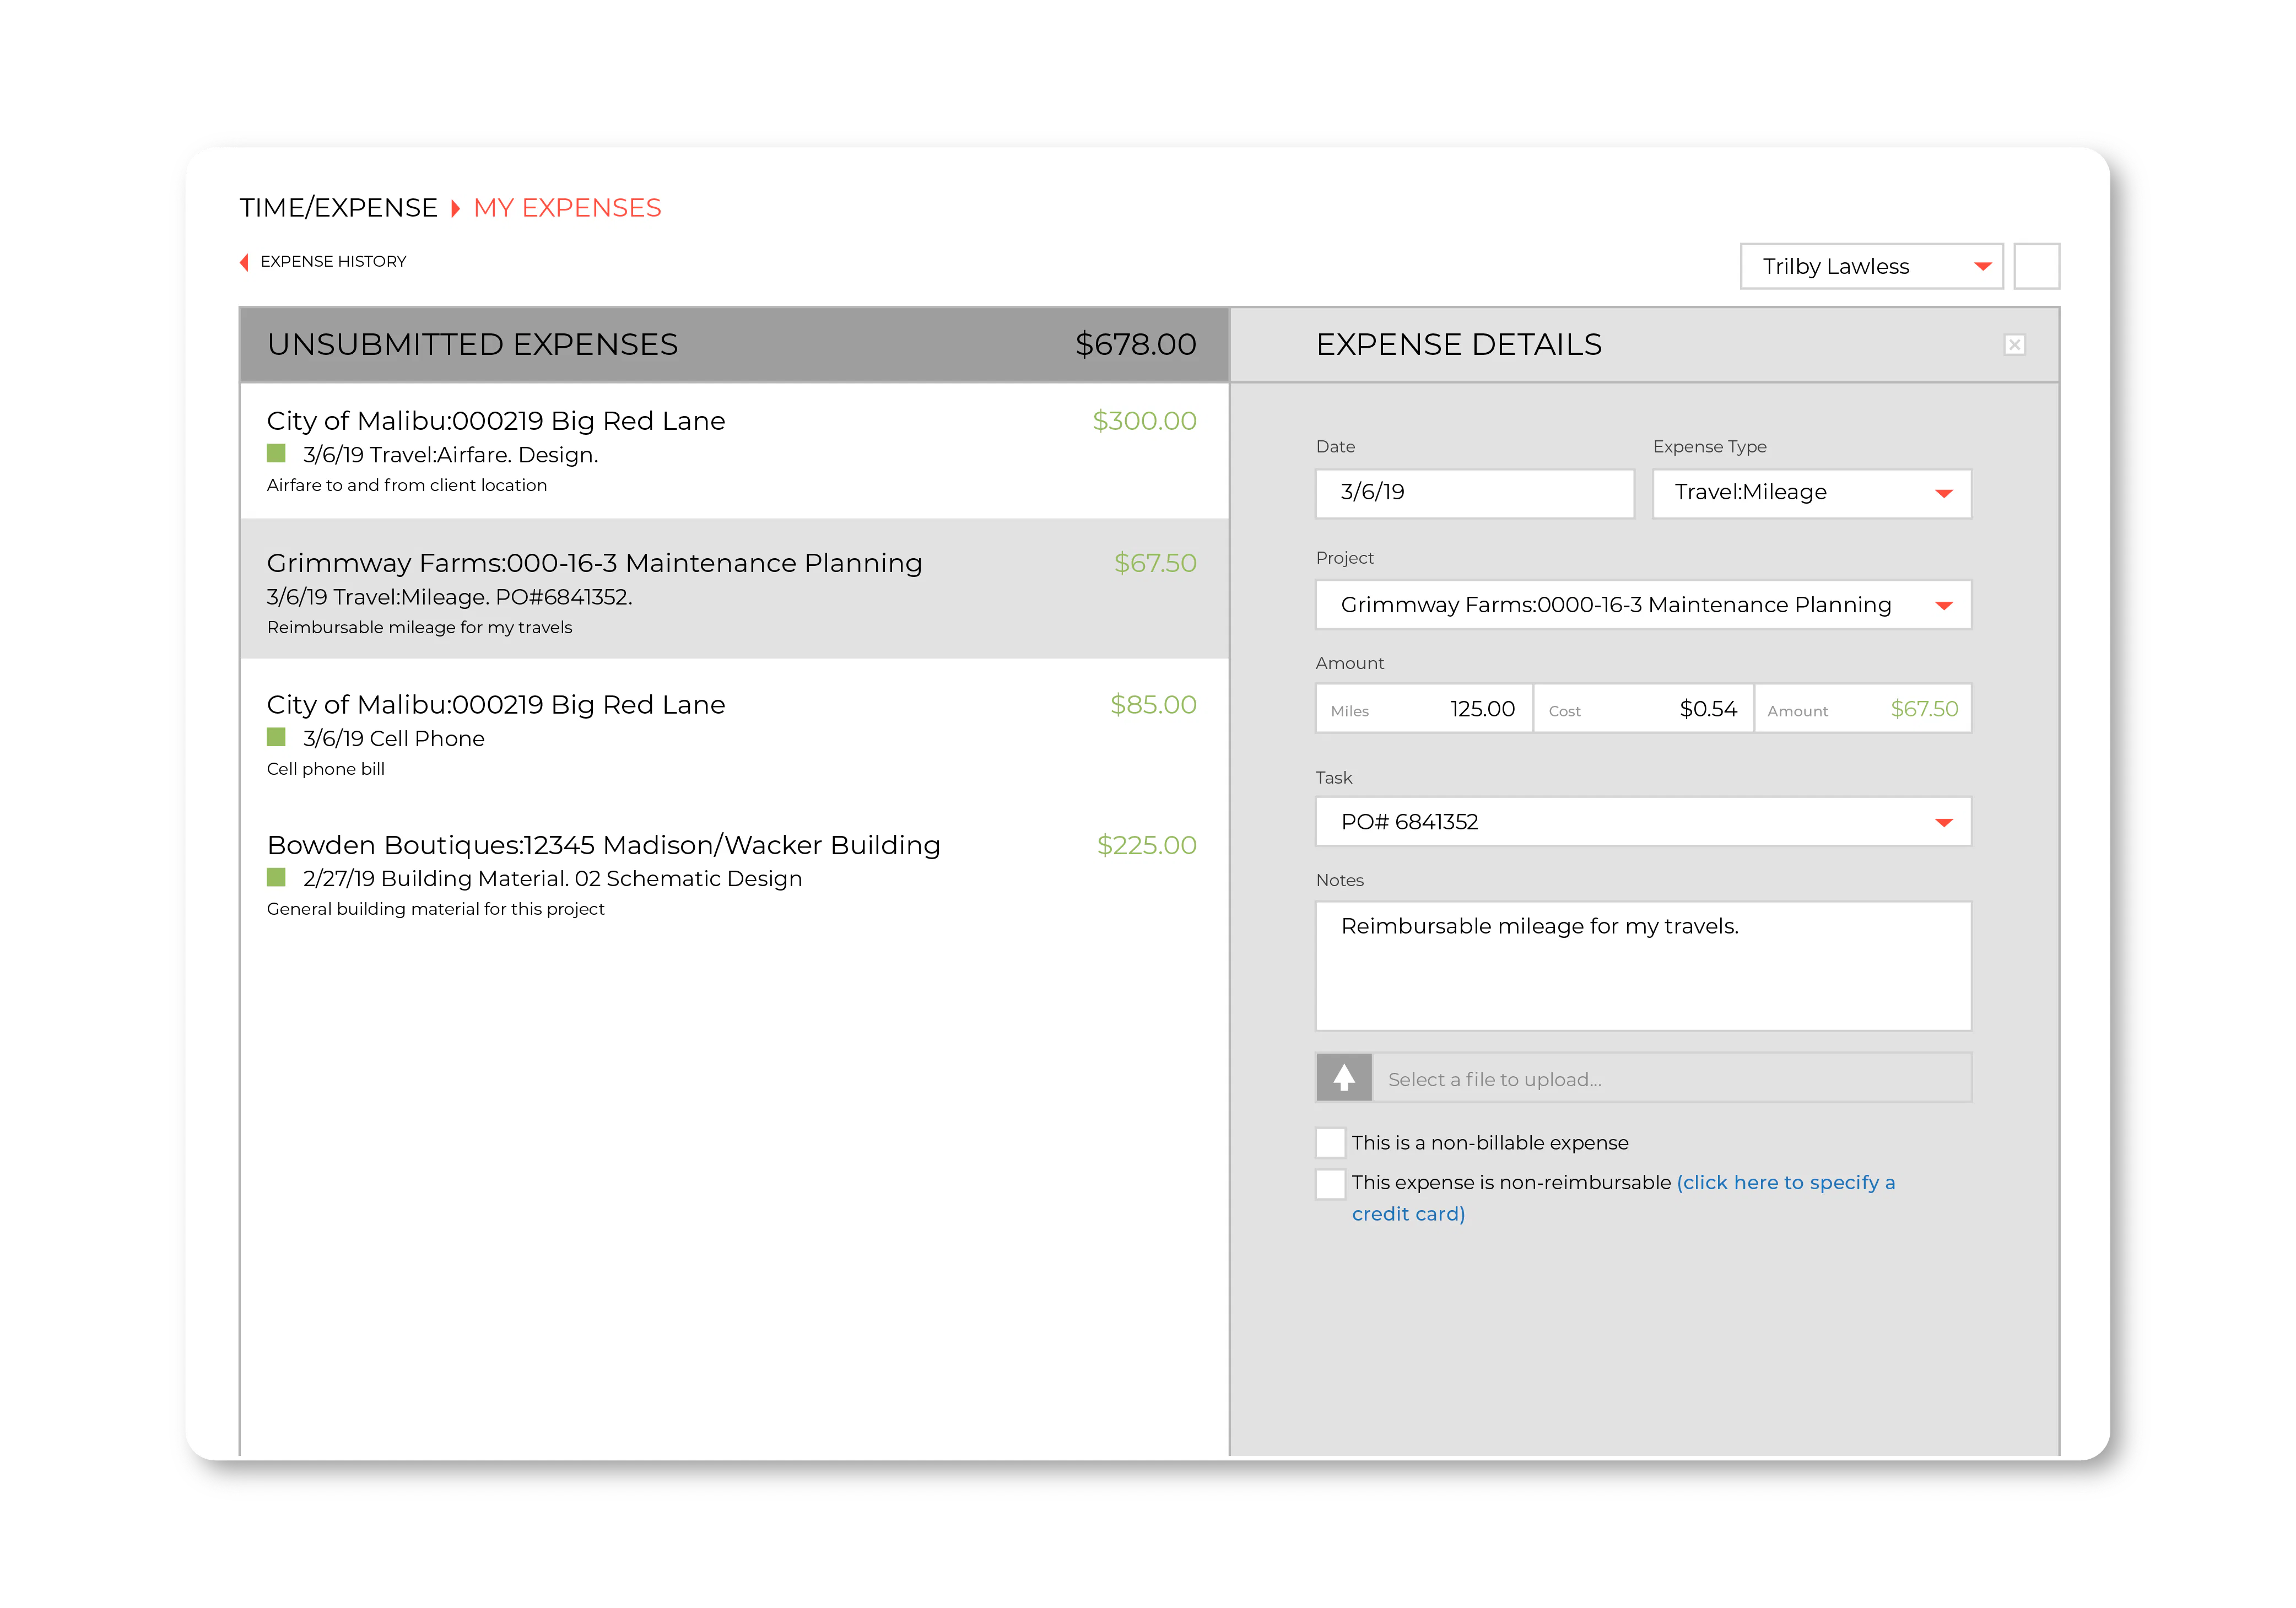This screenshot has width=2296, height=1608.
Task: Click green square on Building Material expense
Action: (277, 878)
